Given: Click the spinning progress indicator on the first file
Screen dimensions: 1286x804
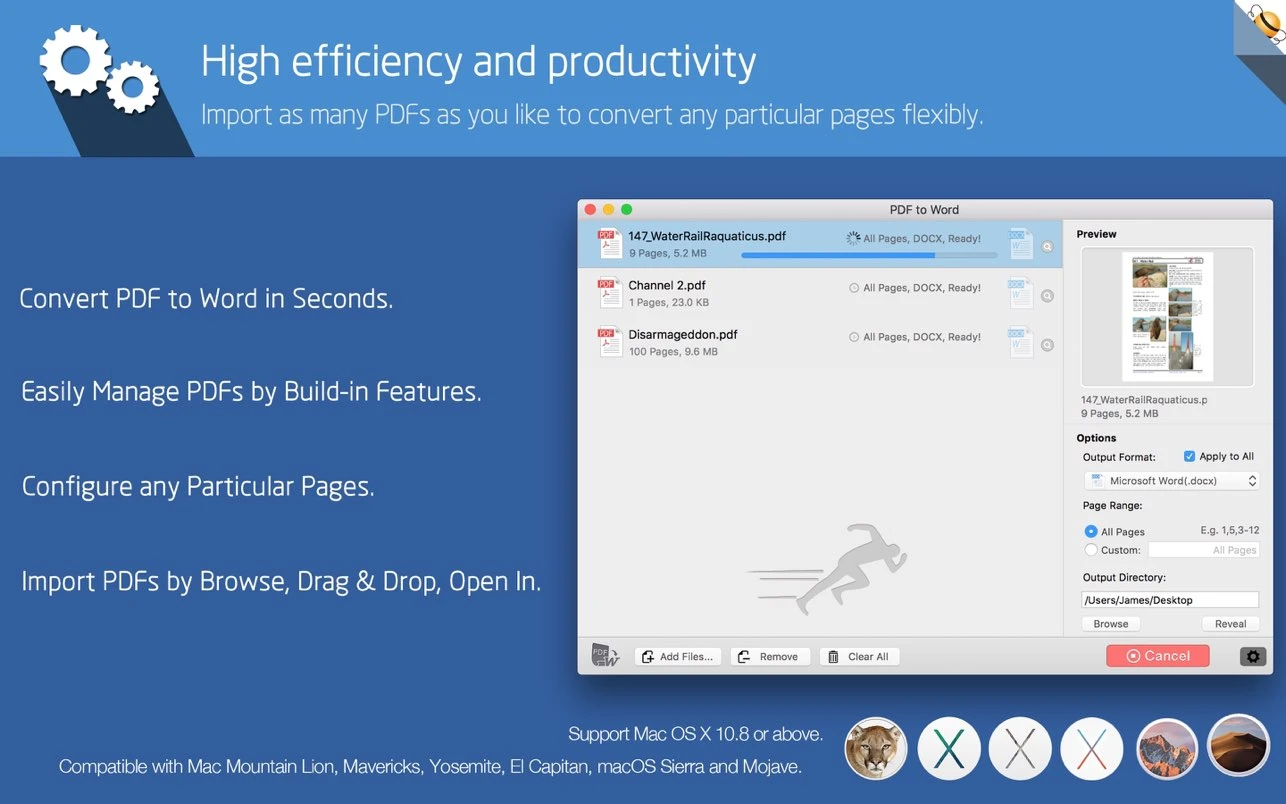Looking at the screenshot, I should click(853, 238).
